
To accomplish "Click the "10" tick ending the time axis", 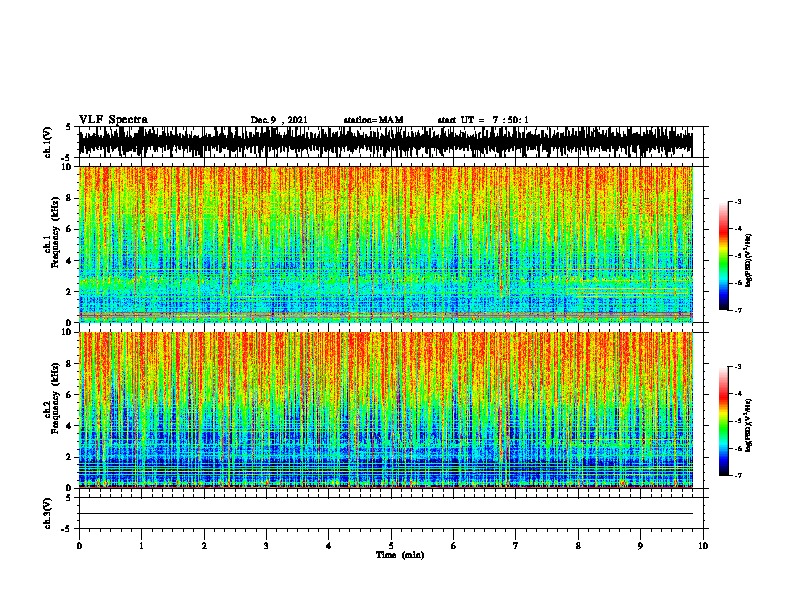I will (703, 546).
